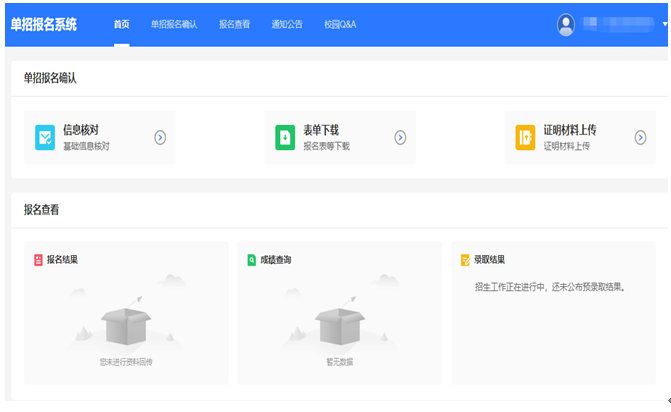Image resolution: width=671 pixels, height=412 pixels.
Task: Click the yellow 证明材料上传 upload icon
Action: point(526,138)
